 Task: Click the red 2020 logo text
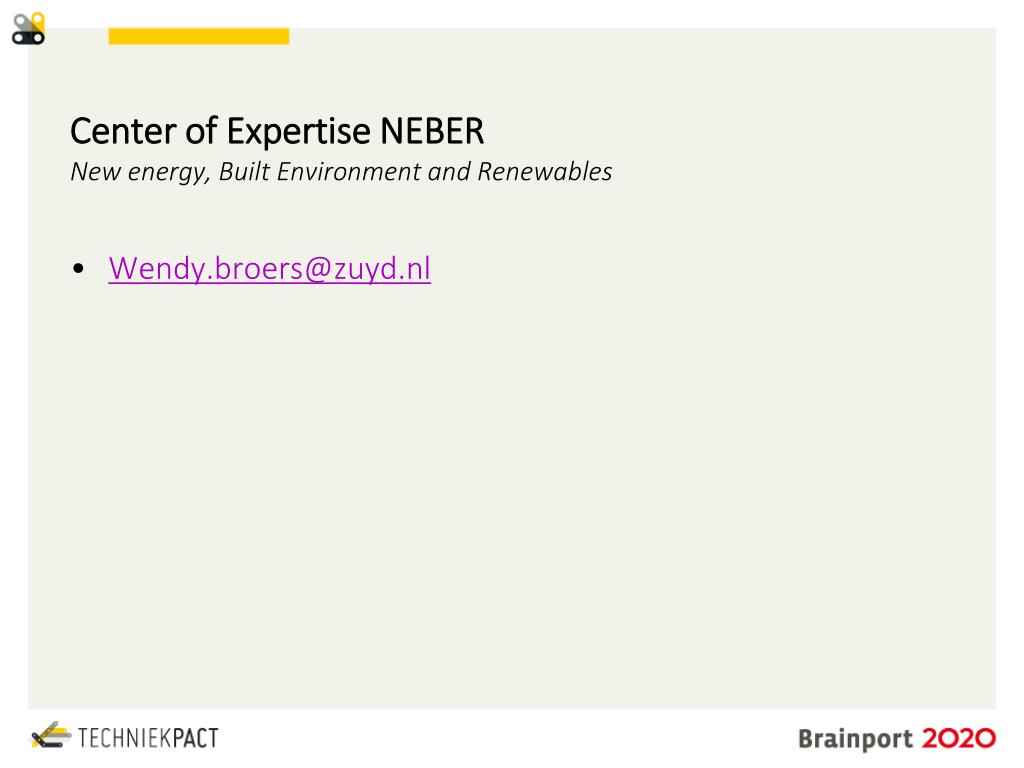pos(959,739)
